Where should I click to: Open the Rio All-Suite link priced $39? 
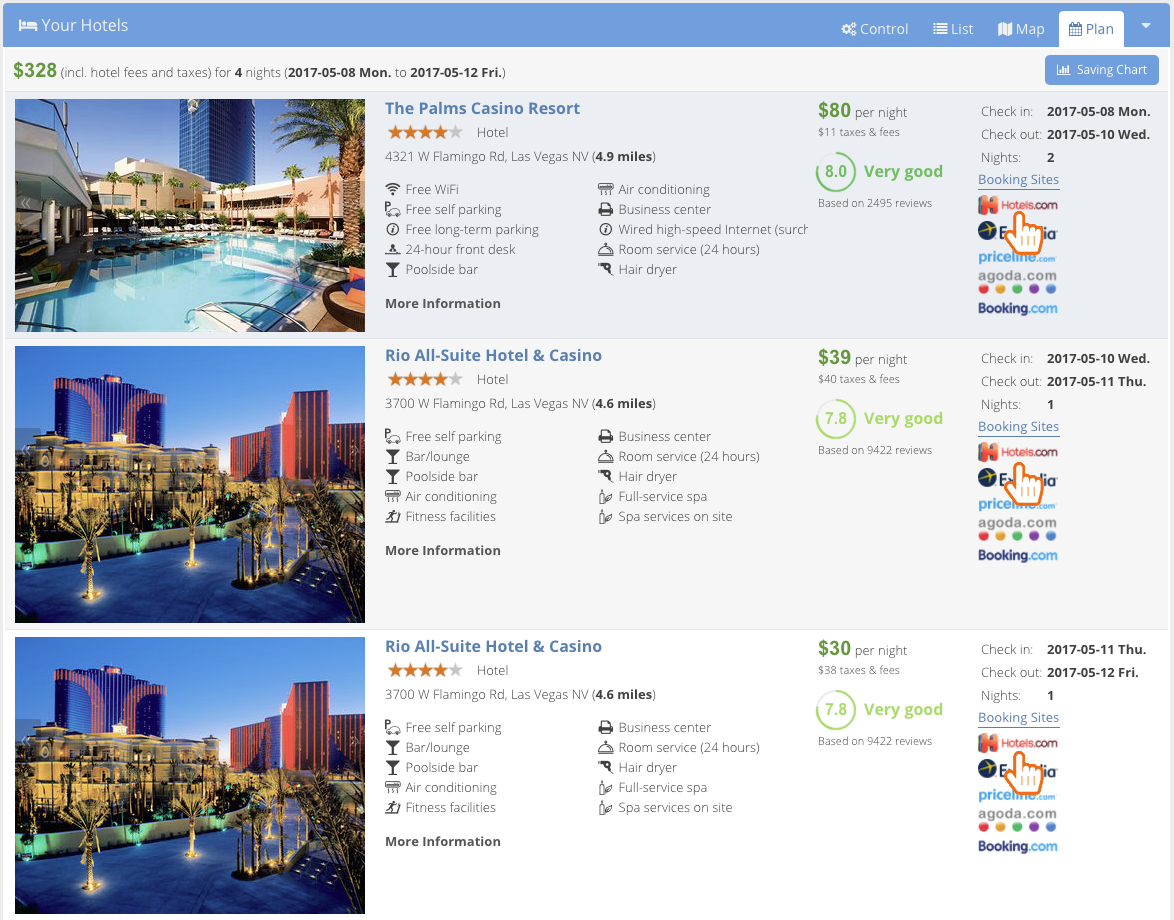[x=493, y=356]
